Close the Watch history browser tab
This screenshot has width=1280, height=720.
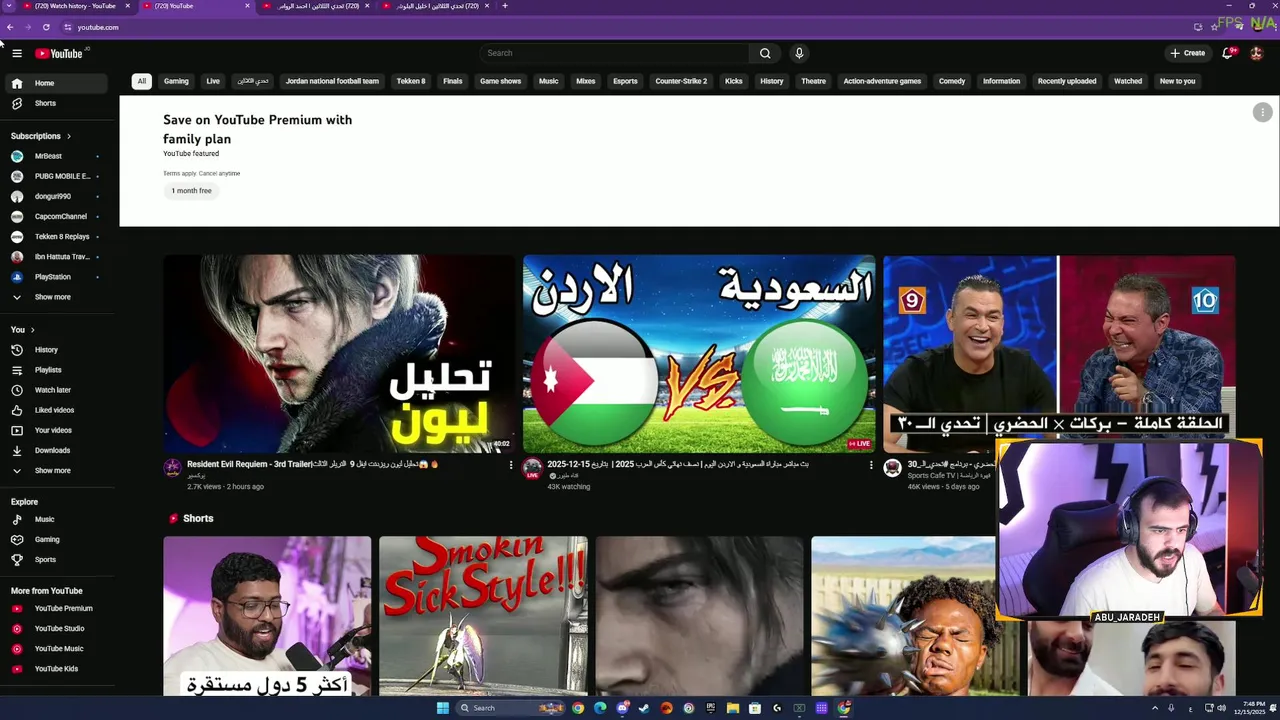[x=127, y=6]
